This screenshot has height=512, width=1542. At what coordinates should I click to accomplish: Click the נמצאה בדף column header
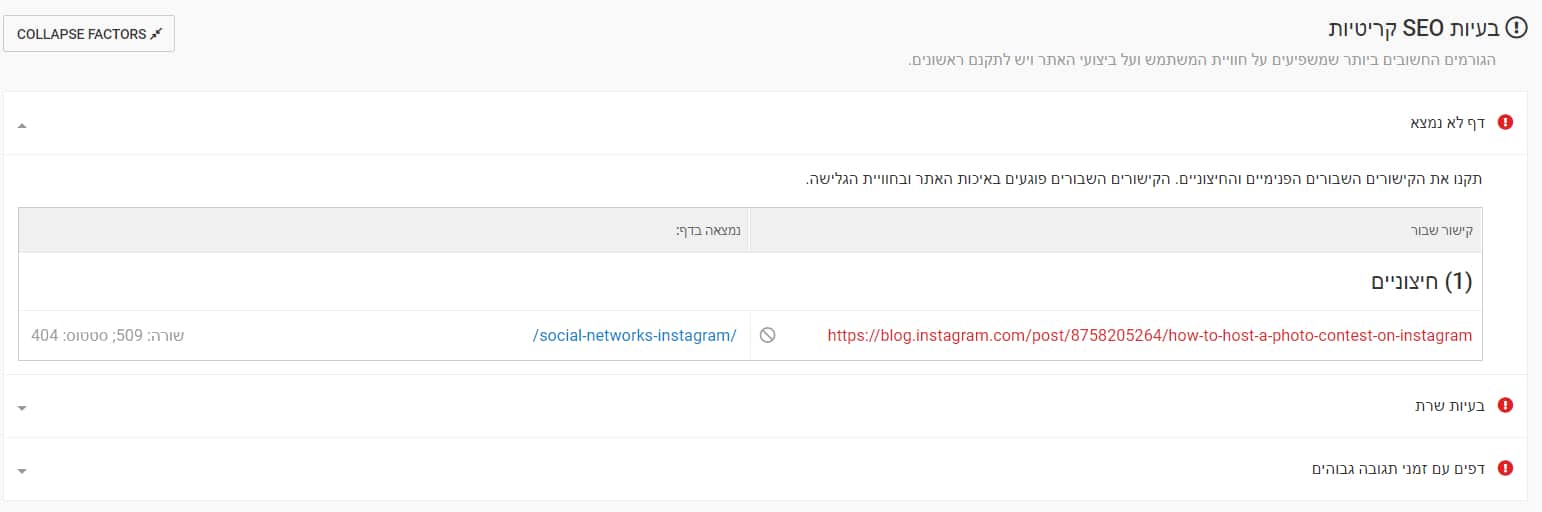[x=708, y=231]
